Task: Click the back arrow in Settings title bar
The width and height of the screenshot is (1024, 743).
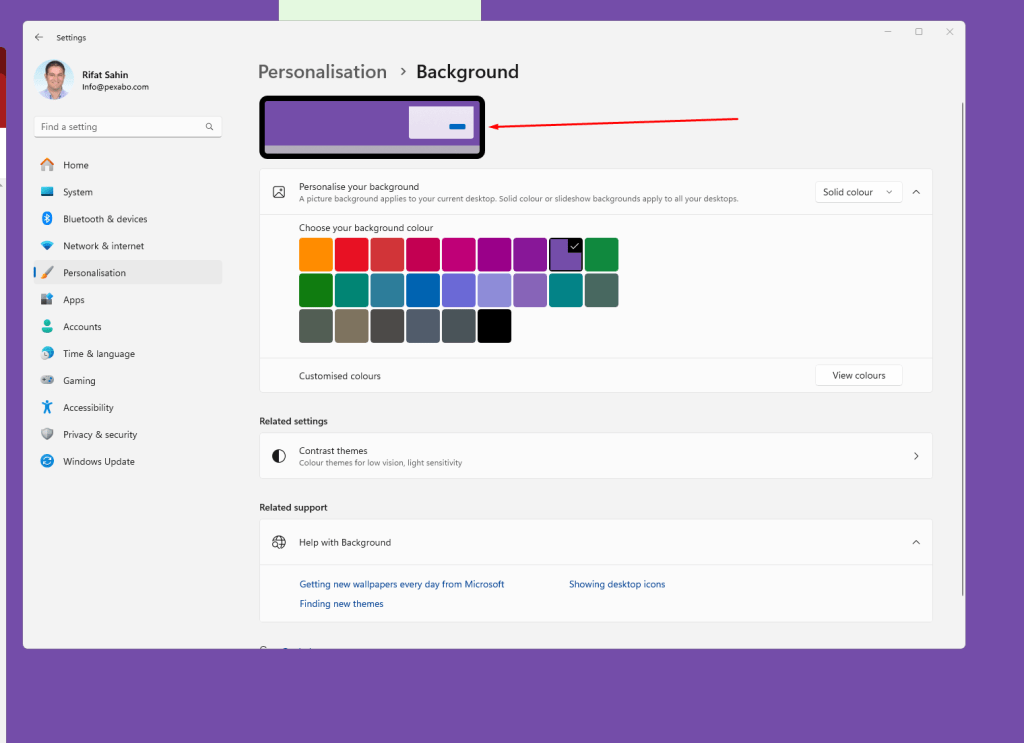Action: [x=39, y=37]
